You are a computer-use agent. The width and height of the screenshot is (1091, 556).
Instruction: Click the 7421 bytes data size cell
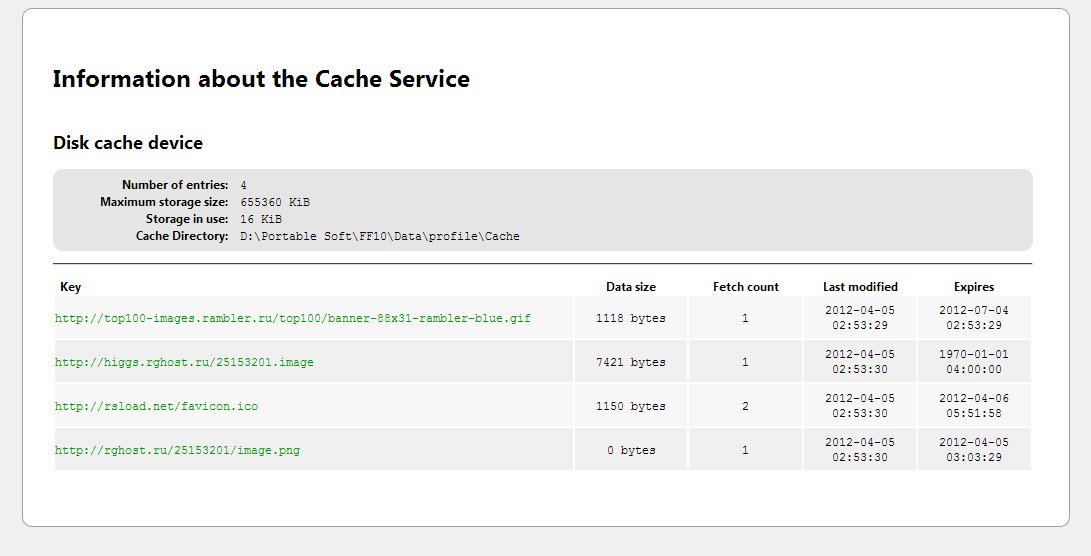[x=631, y=363]
